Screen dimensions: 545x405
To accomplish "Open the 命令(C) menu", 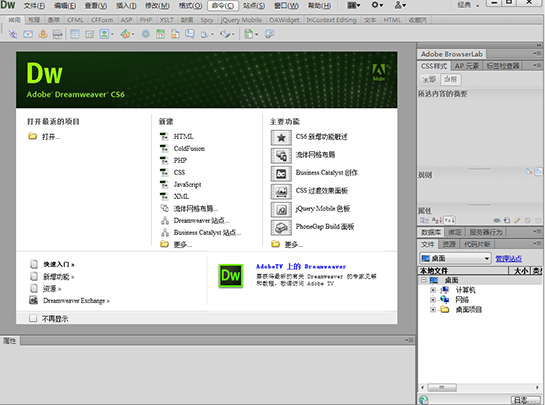I will (x=223, y=6).
